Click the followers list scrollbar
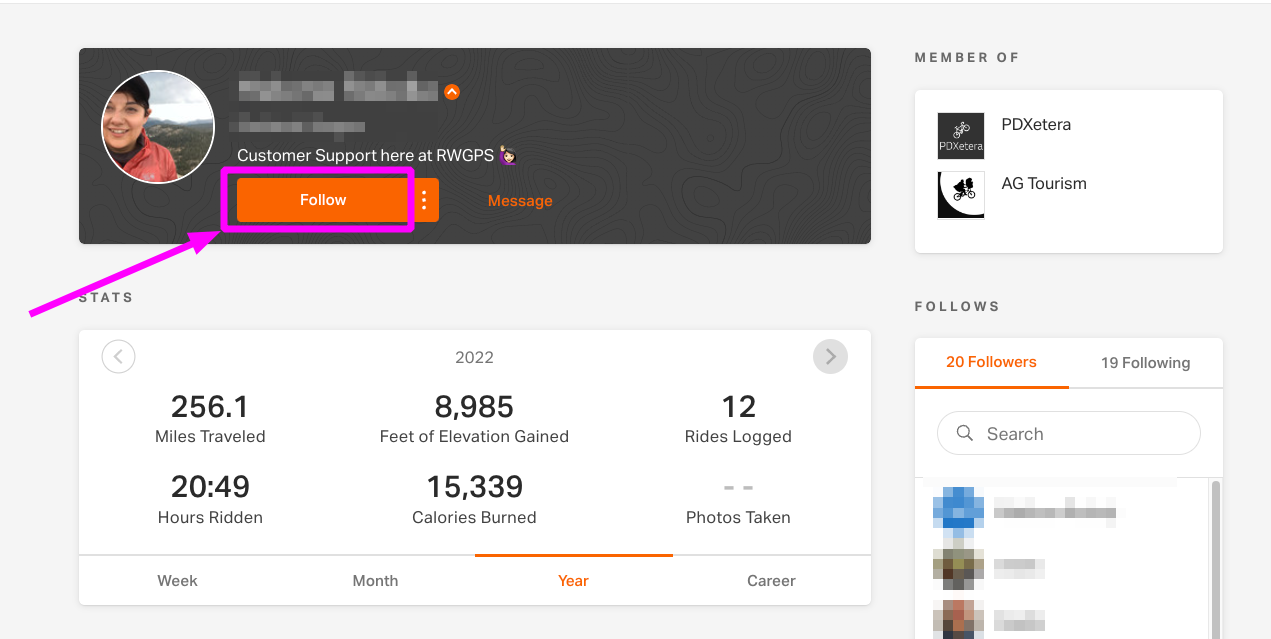The width and height of the screenshot is (1271, 639). (x=1216, y=559)
